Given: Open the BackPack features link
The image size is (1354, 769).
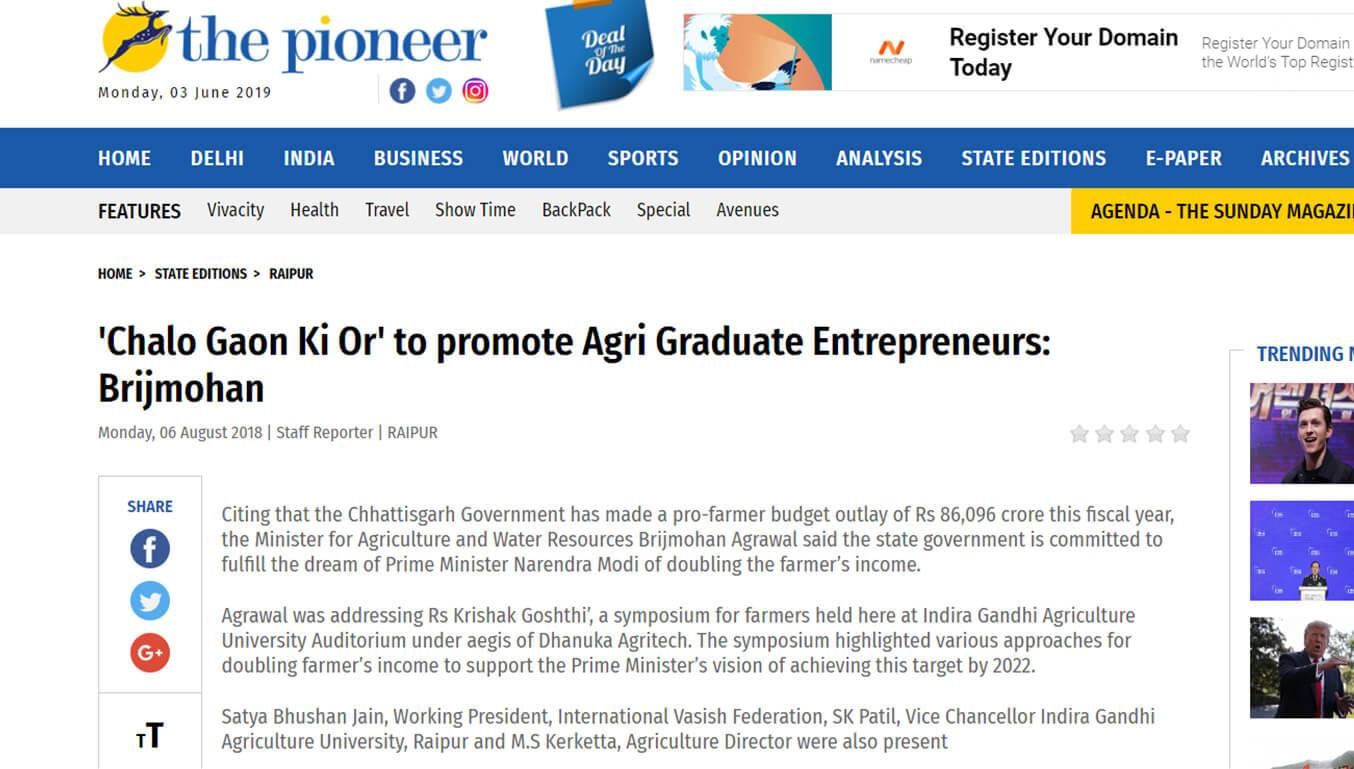Looking at the screenshot, I should click(x=576, y=210).
